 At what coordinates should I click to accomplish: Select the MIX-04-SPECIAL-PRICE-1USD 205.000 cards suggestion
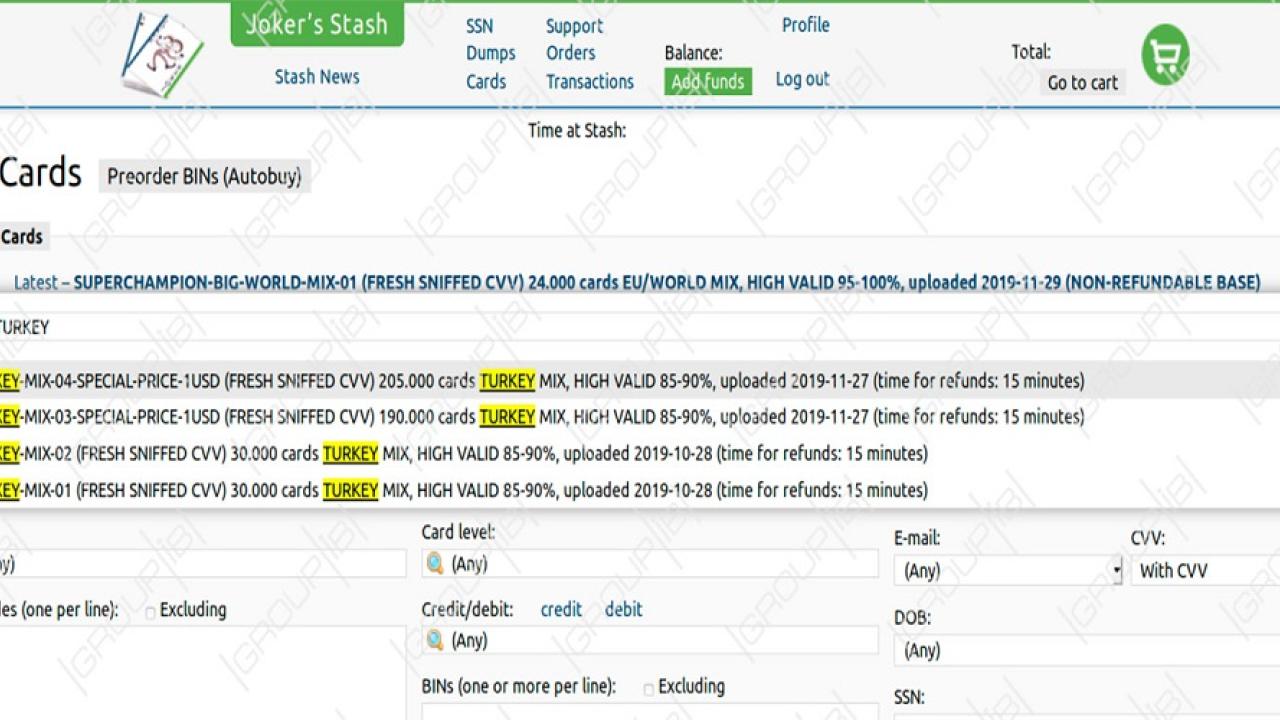point(640,381)
